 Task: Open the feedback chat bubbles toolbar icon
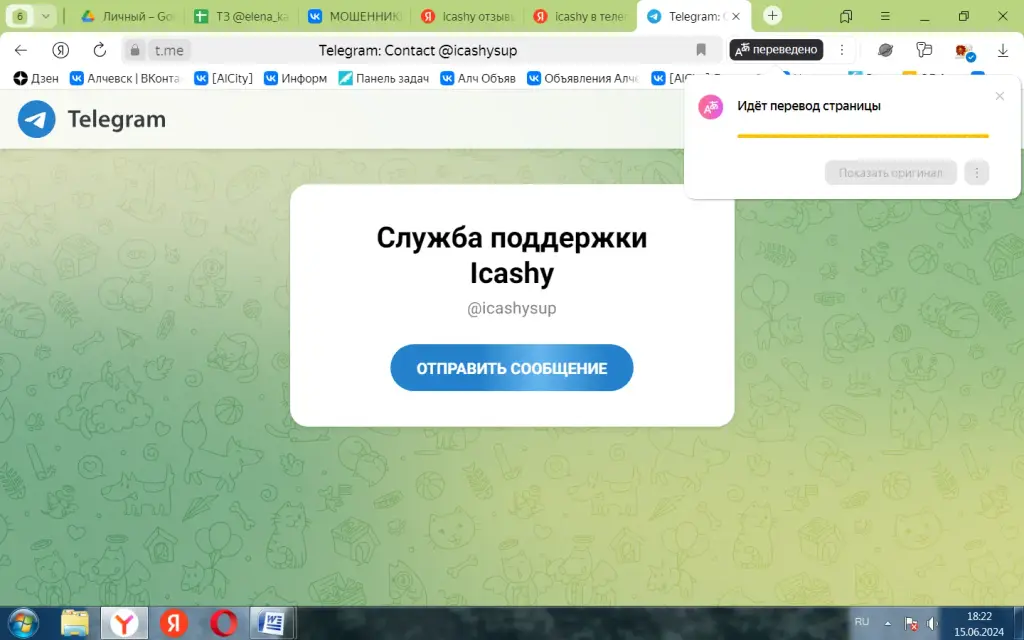(x=923, y=50)
